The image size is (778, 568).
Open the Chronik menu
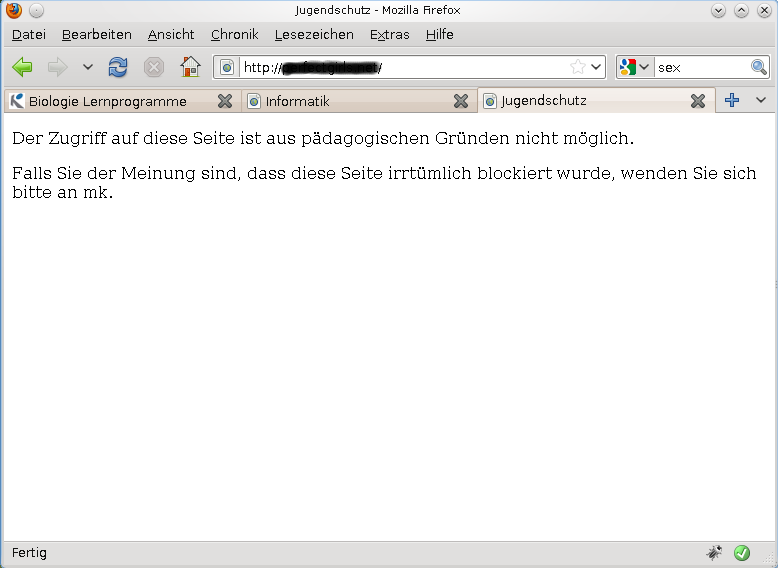pyautogui.click(x=234, y=34)
